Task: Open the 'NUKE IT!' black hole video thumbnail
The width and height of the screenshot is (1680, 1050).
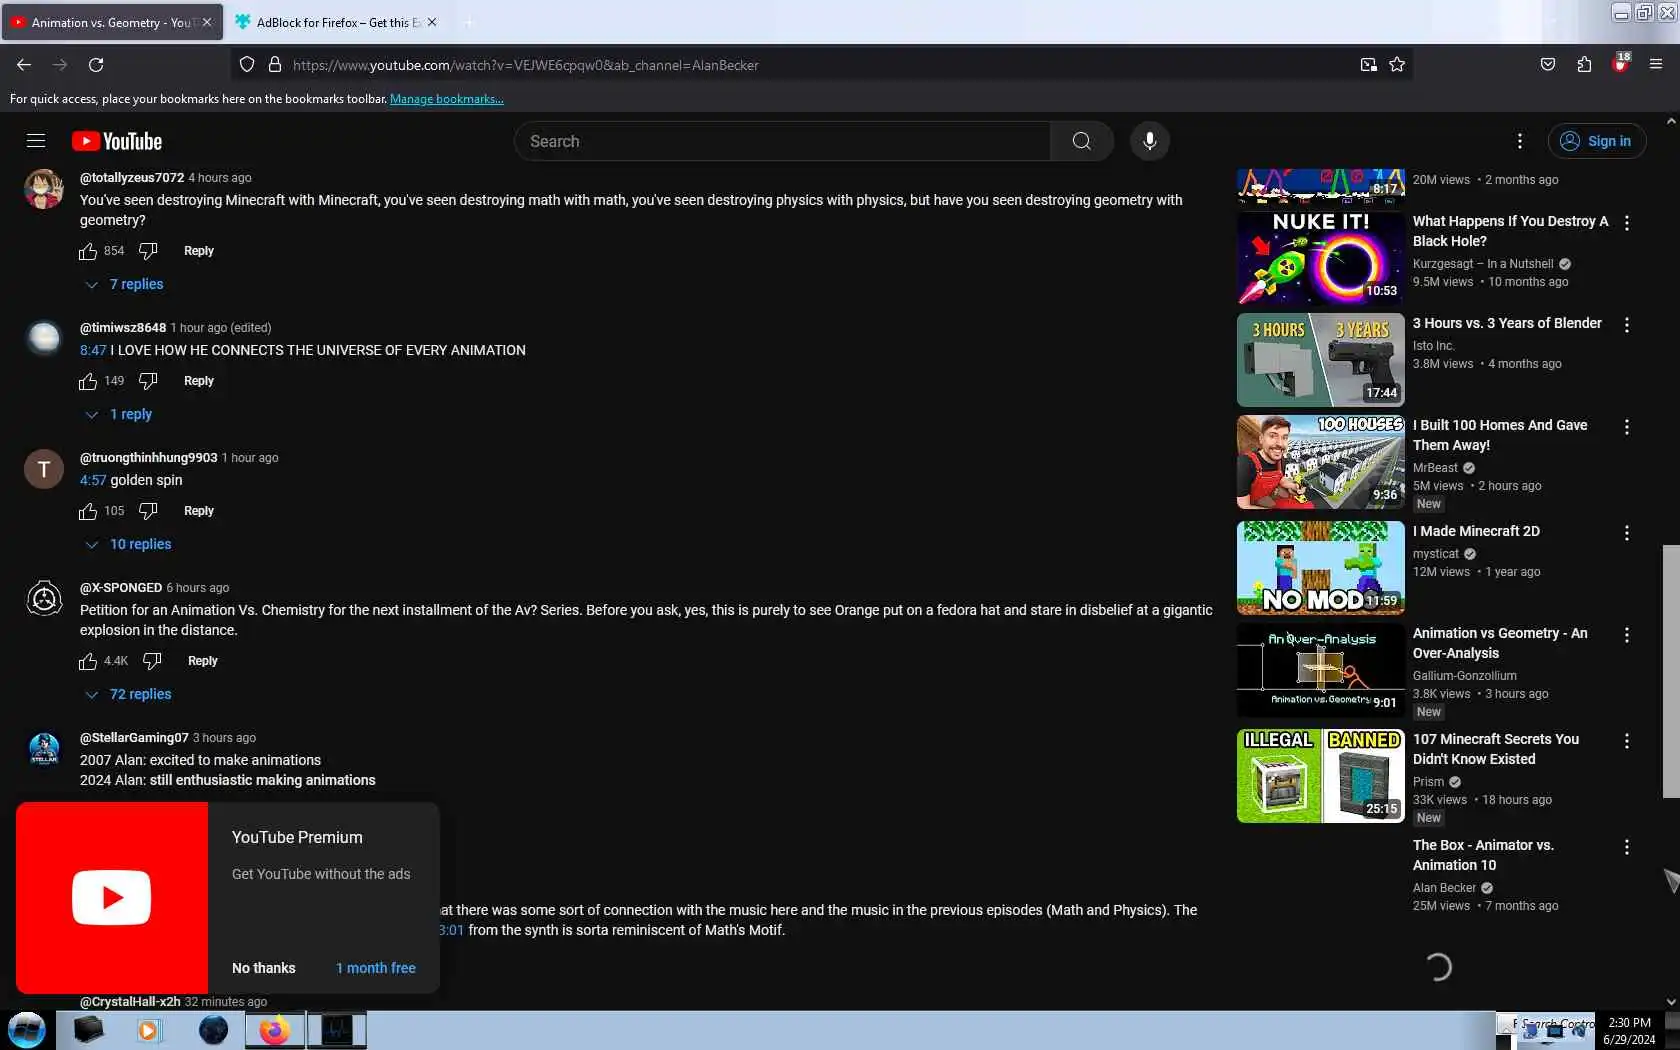Action: click(x=1321, y=257)
